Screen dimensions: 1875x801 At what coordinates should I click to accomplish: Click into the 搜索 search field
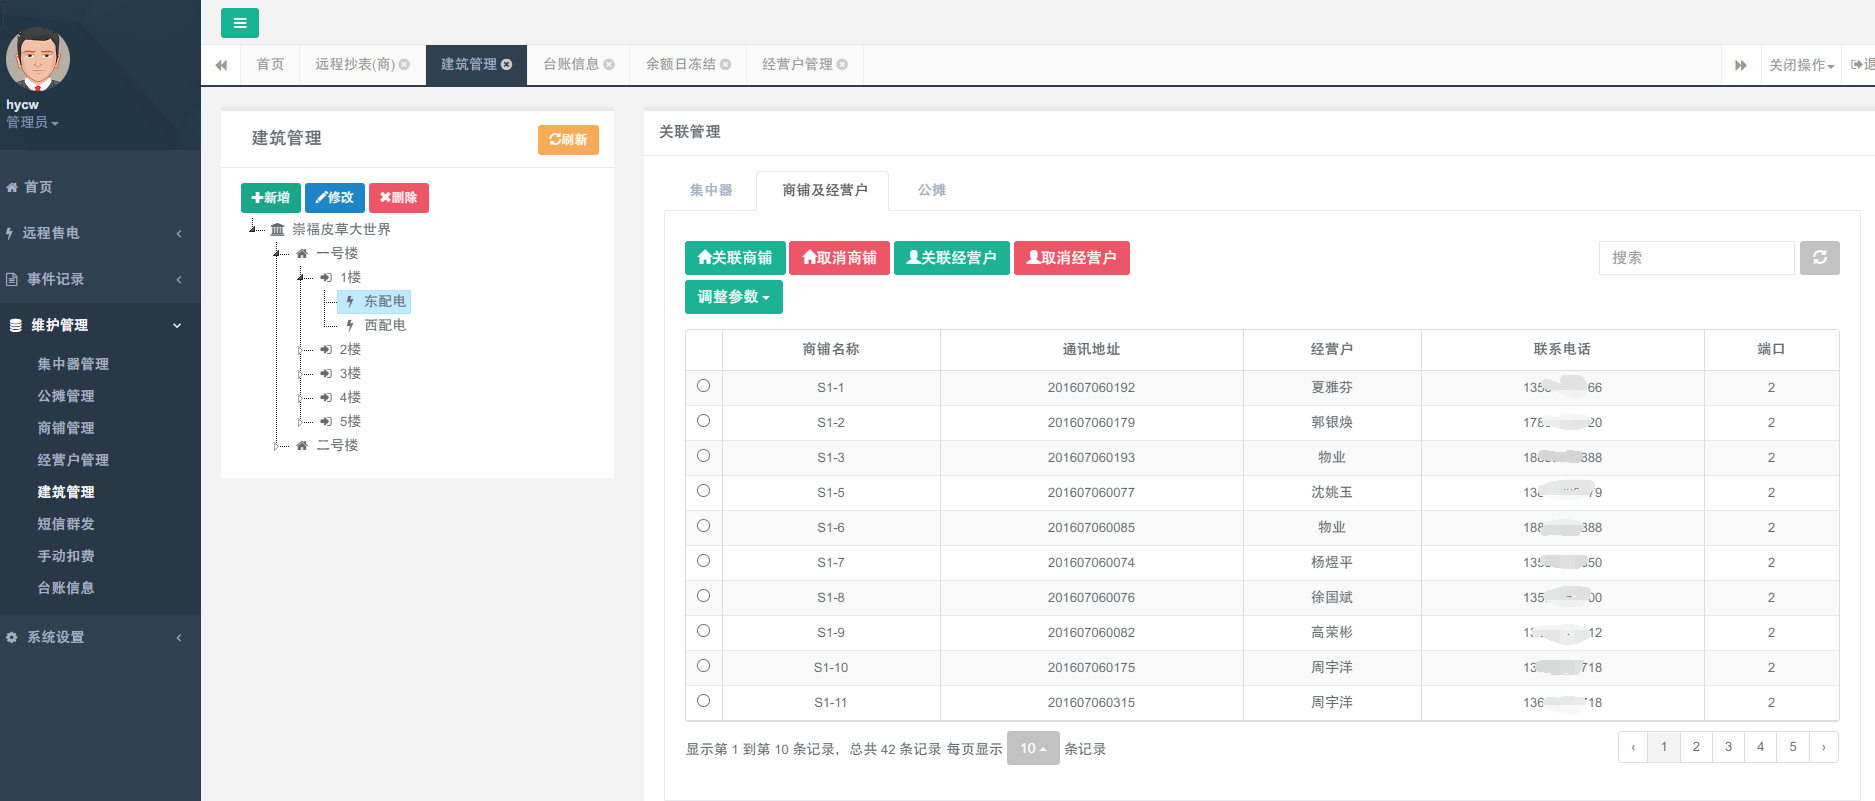[x=1696, y=258]
